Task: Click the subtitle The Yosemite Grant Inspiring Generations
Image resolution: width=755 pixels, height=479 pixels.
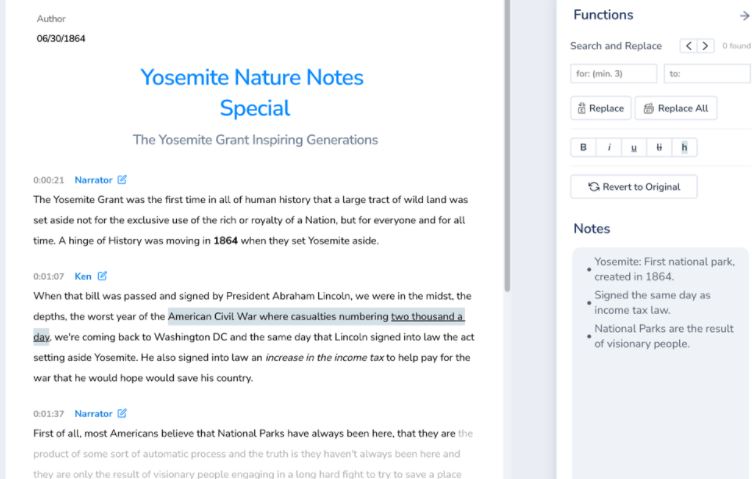Action: (255, 140)
